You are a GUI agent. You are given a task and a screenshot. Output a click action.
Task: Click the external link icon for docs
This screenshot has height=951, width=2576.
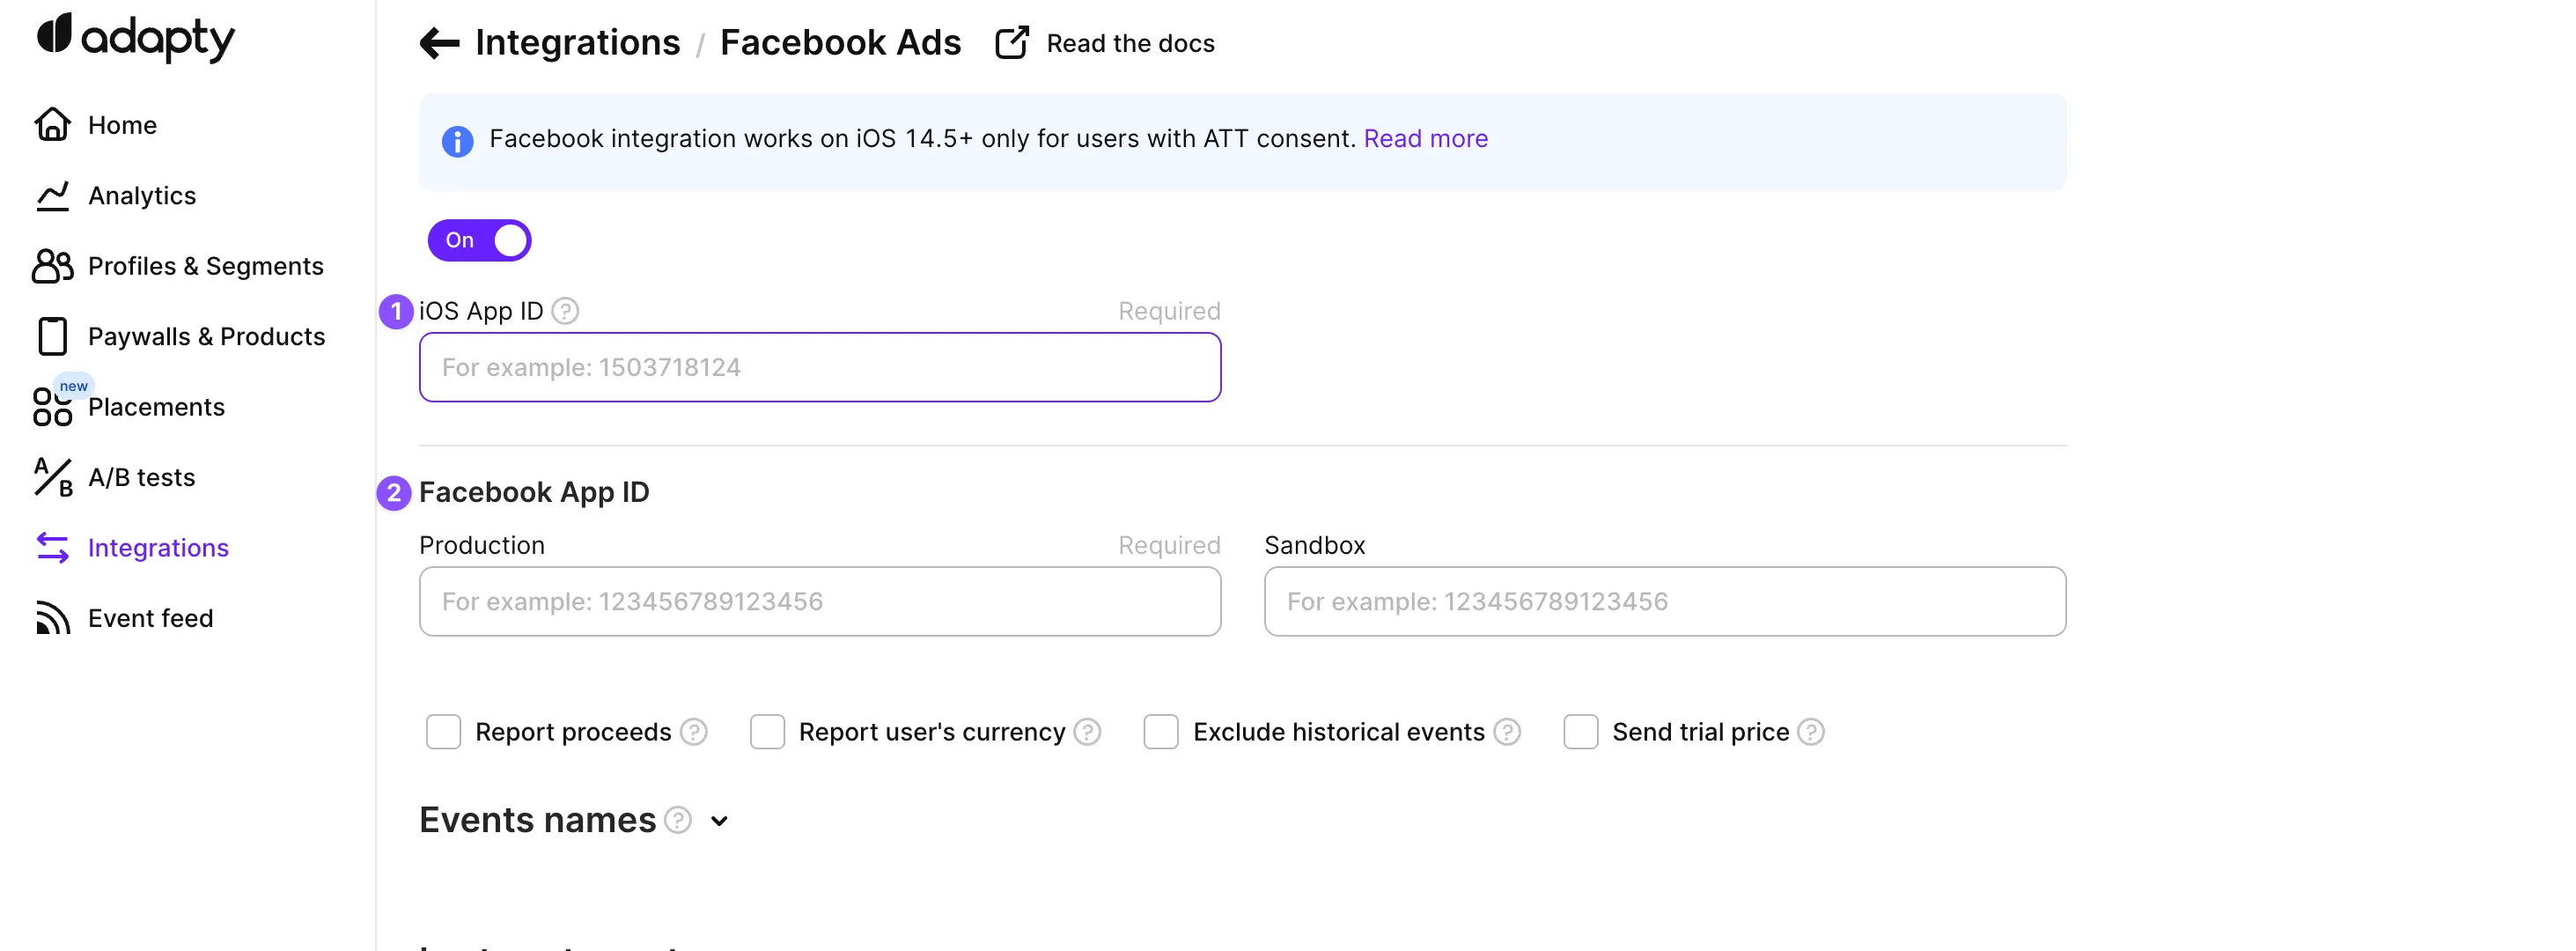[x=1011, y=43]
